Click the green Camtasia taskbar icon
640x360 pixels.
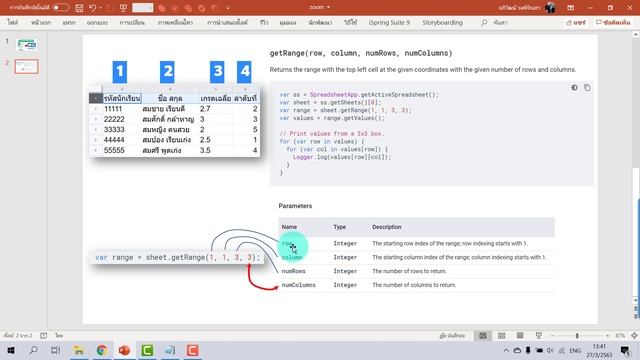click(147, 350)
